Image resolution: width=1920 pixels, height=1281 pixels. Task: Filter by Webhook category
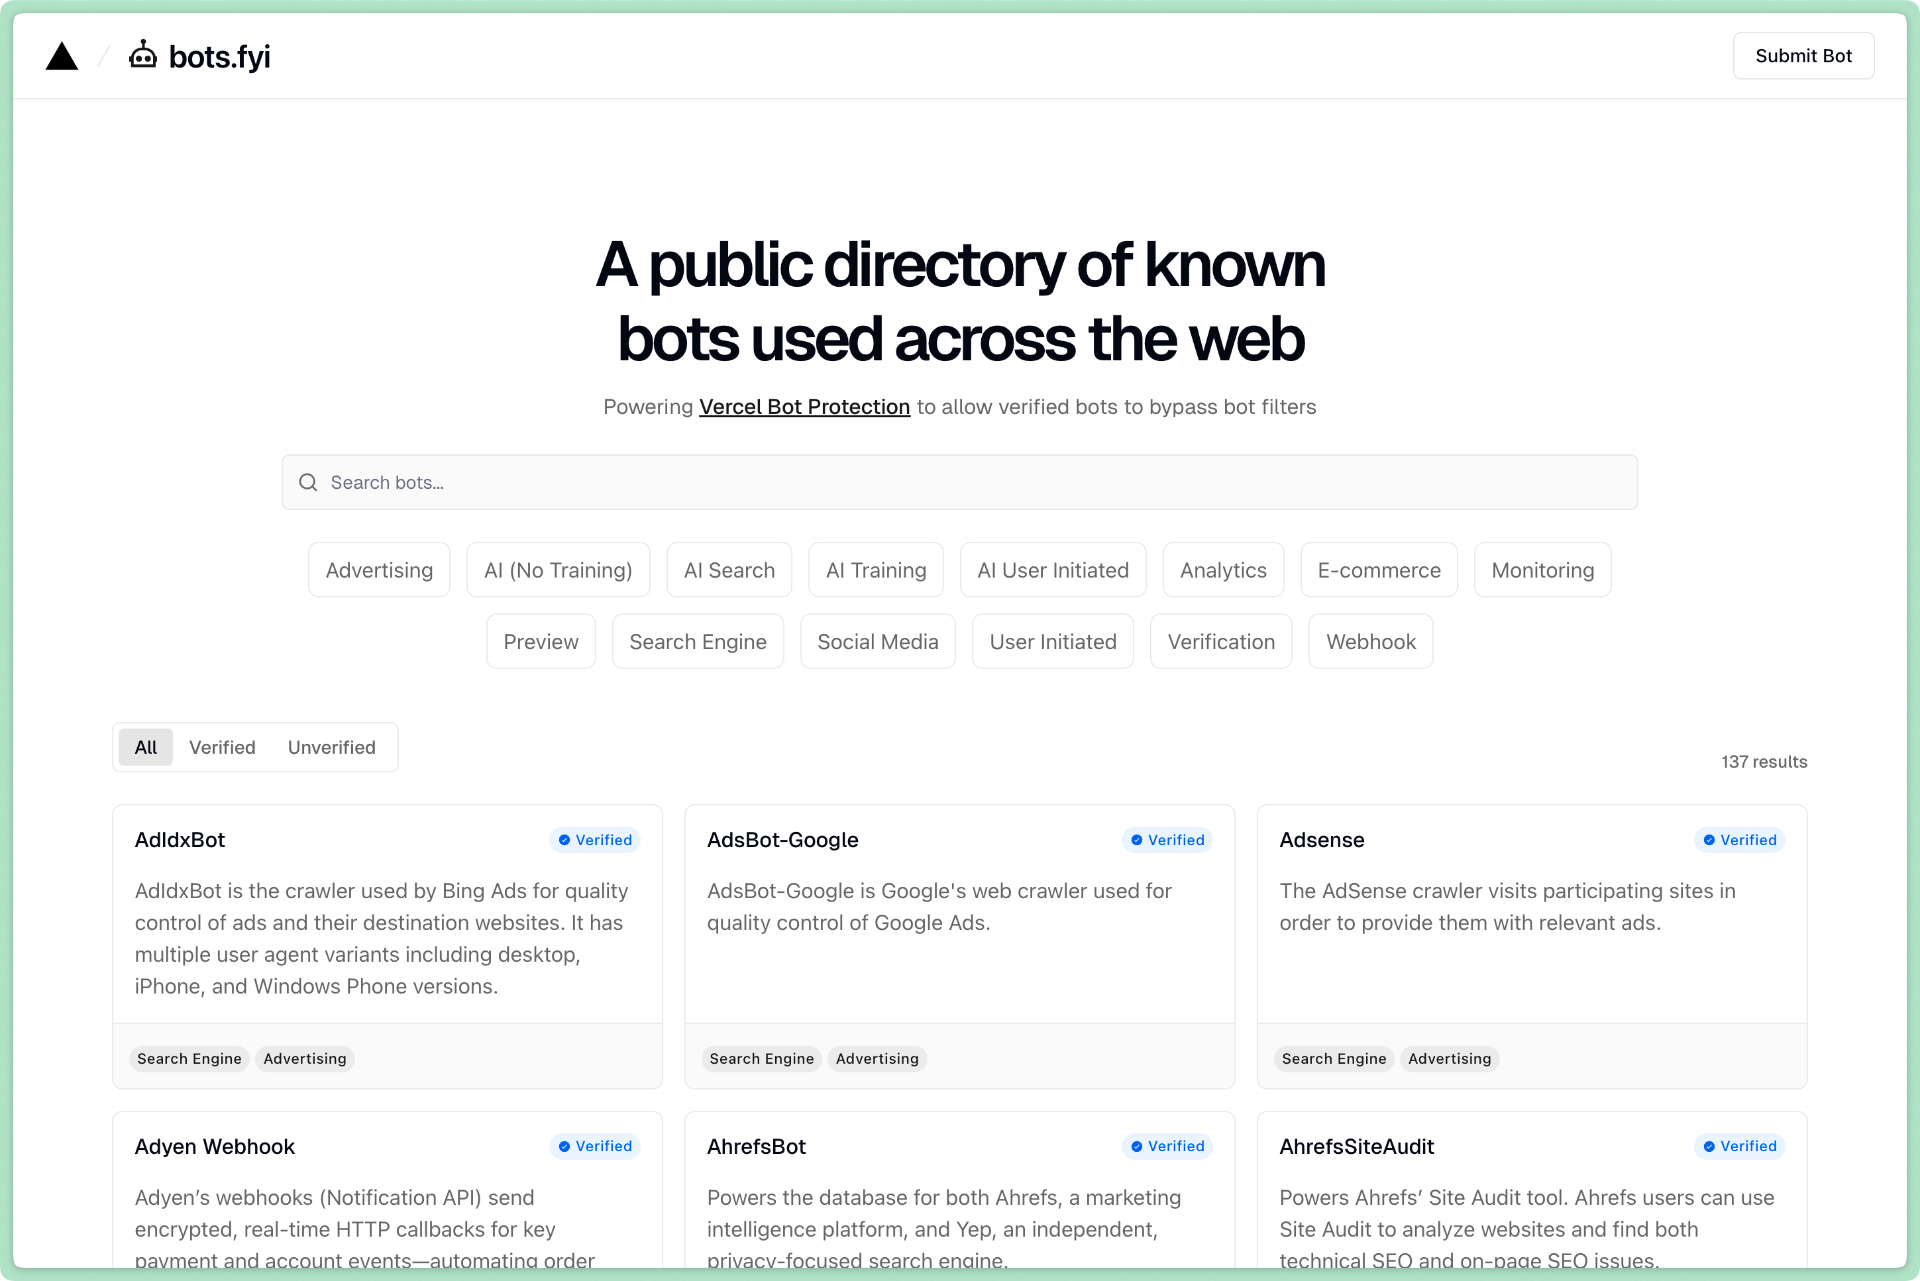(x=1371, y=642)
